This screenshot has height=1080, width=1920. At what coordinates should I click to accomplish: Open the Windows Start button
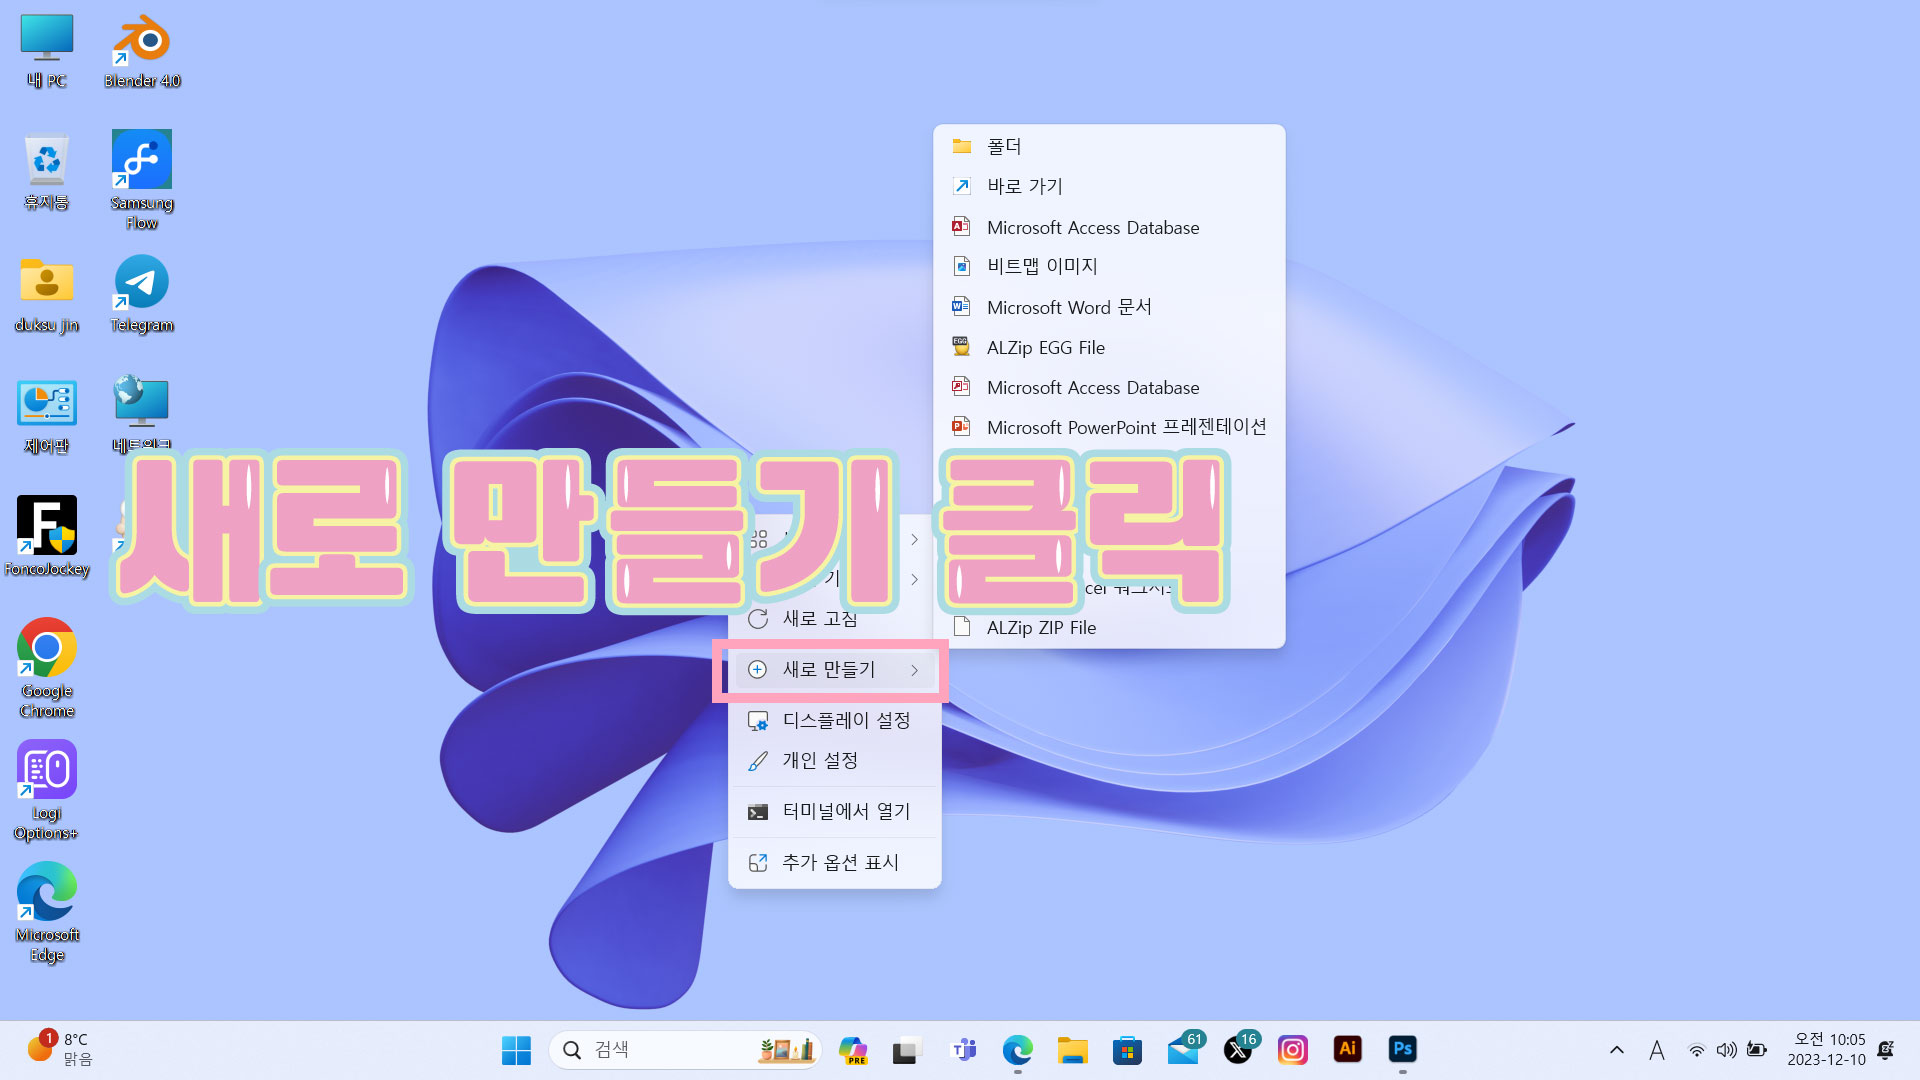coord(516,1050)
